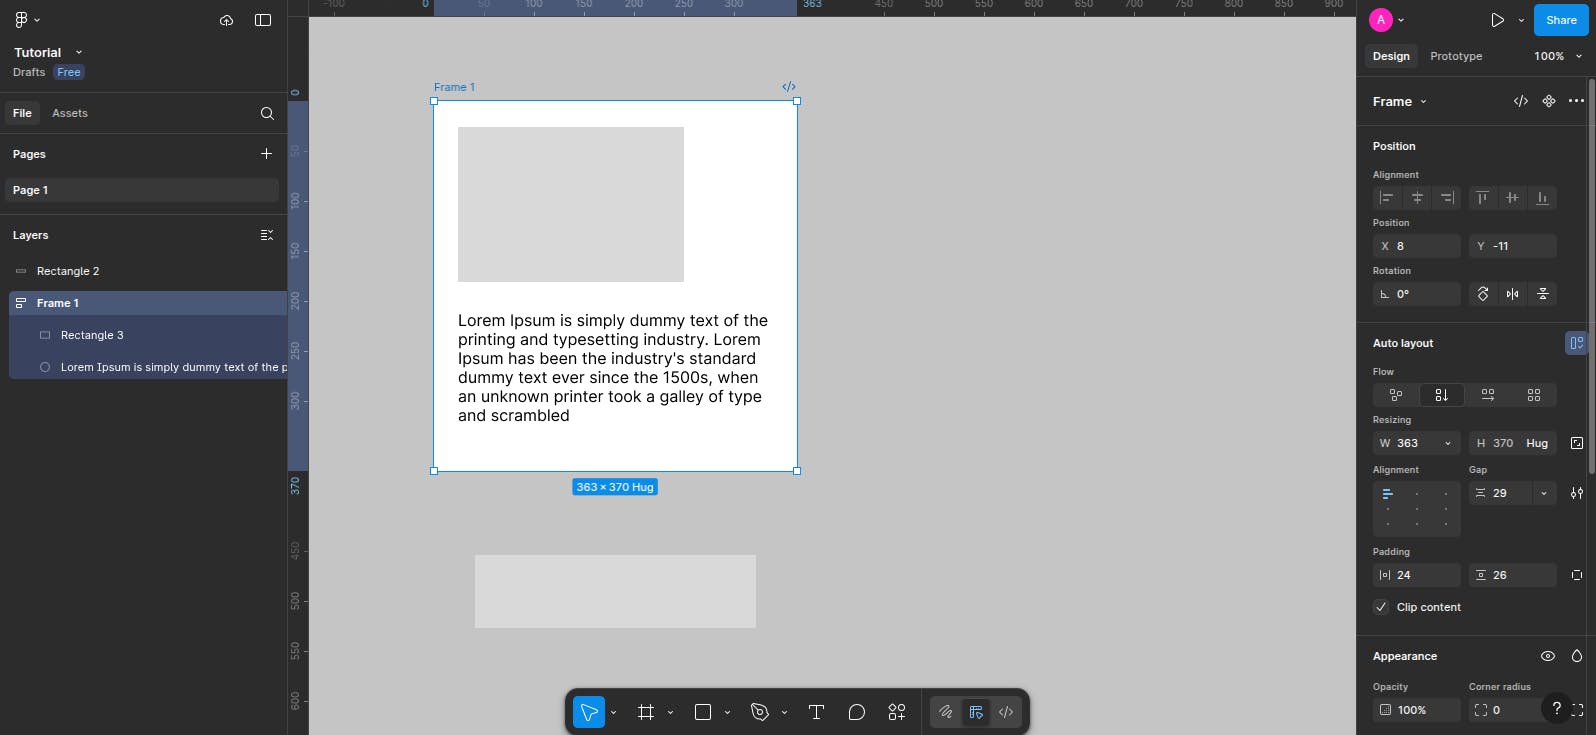Flip vertical icon
This screenshot has height=735, width=1596.
pyautogui.click(x=1543, y=294)
